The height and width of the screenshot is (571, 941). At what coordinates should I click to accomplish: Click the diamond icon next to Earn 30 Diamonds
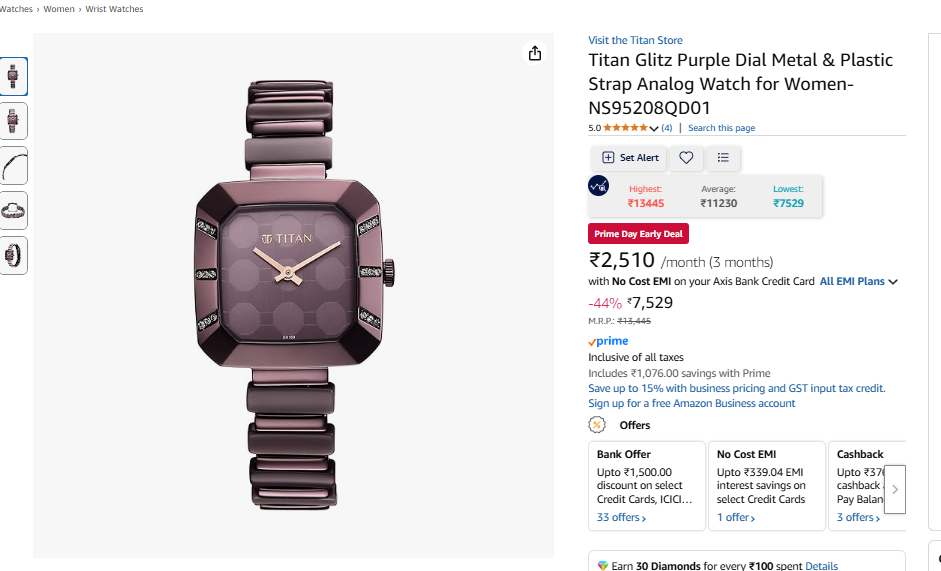click(602, 566)
